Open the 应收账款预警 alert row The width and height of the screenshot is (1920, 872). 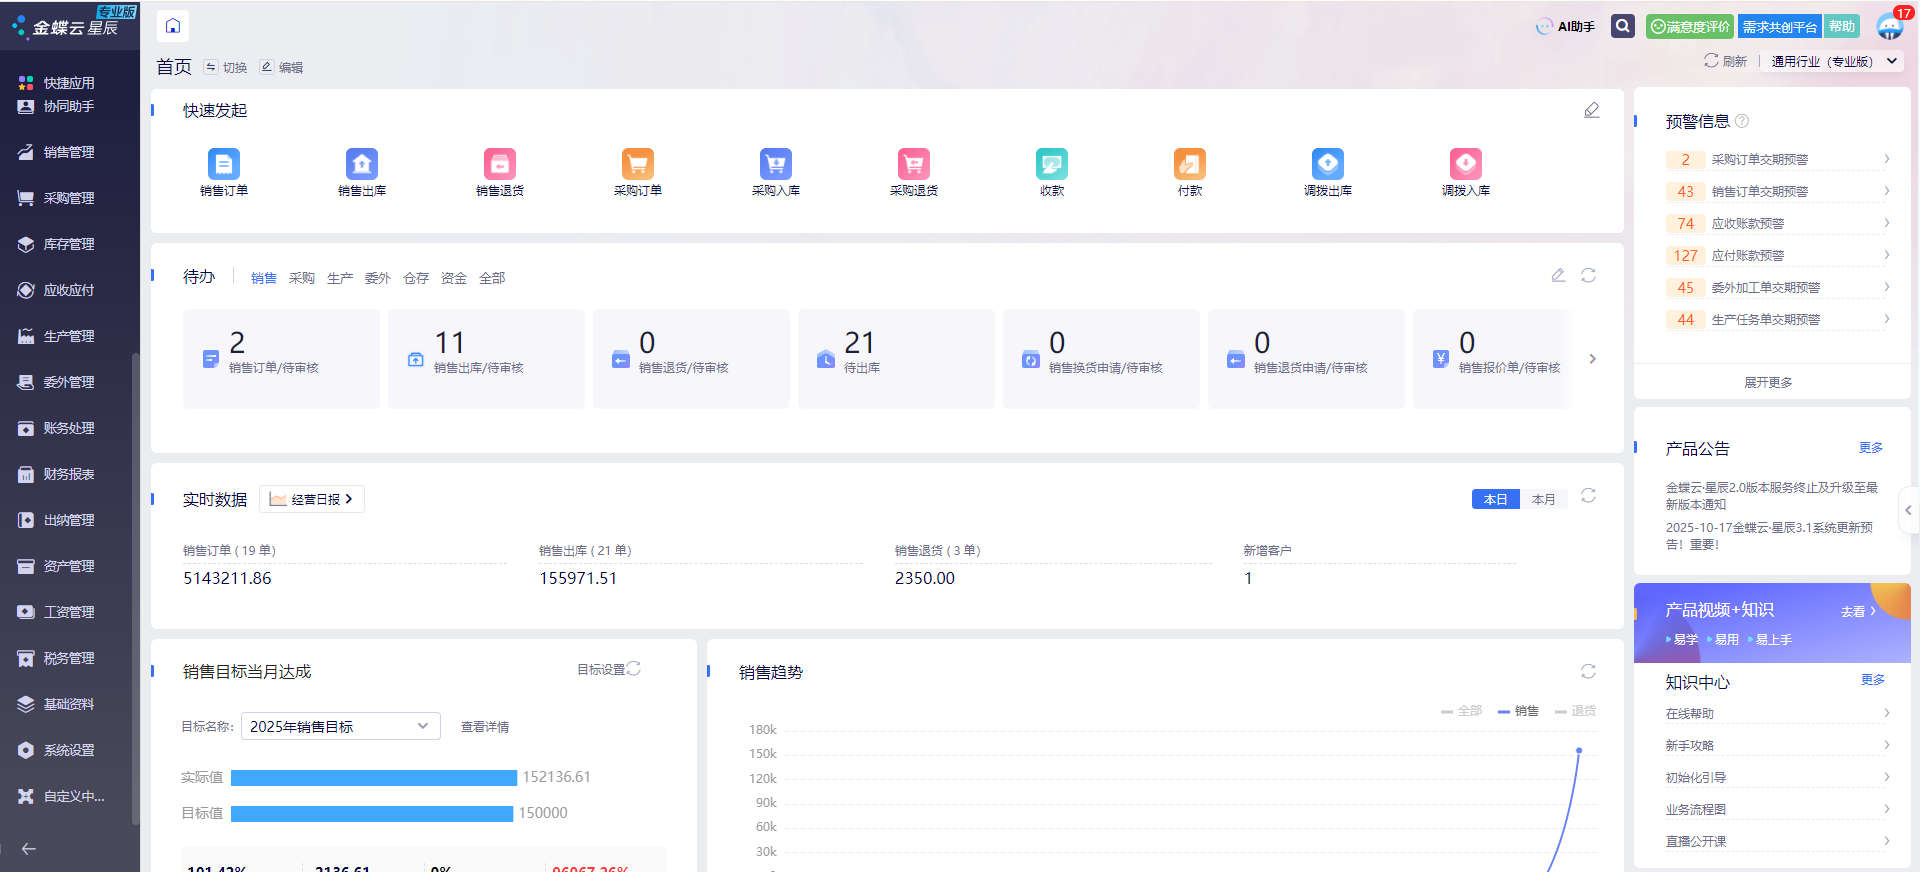[1776, 223]
